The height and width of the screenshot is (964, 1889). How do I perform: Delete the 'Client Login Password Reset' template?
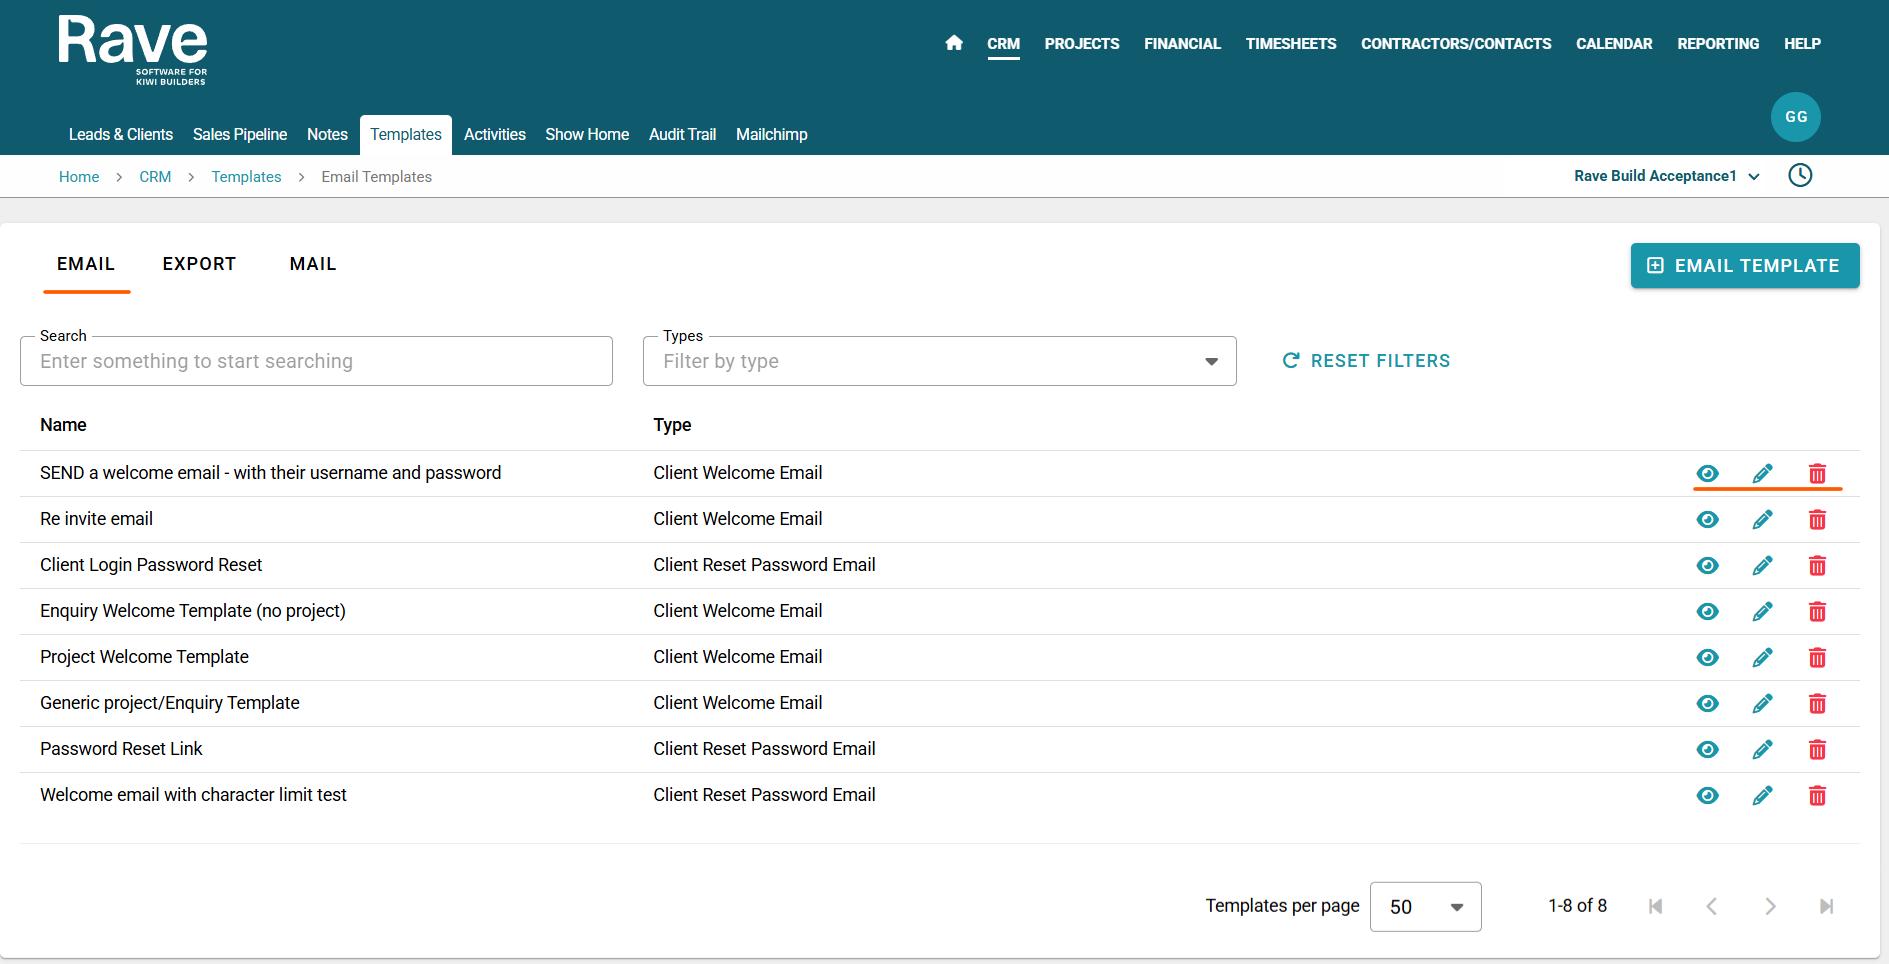[x=1817, y=565]
